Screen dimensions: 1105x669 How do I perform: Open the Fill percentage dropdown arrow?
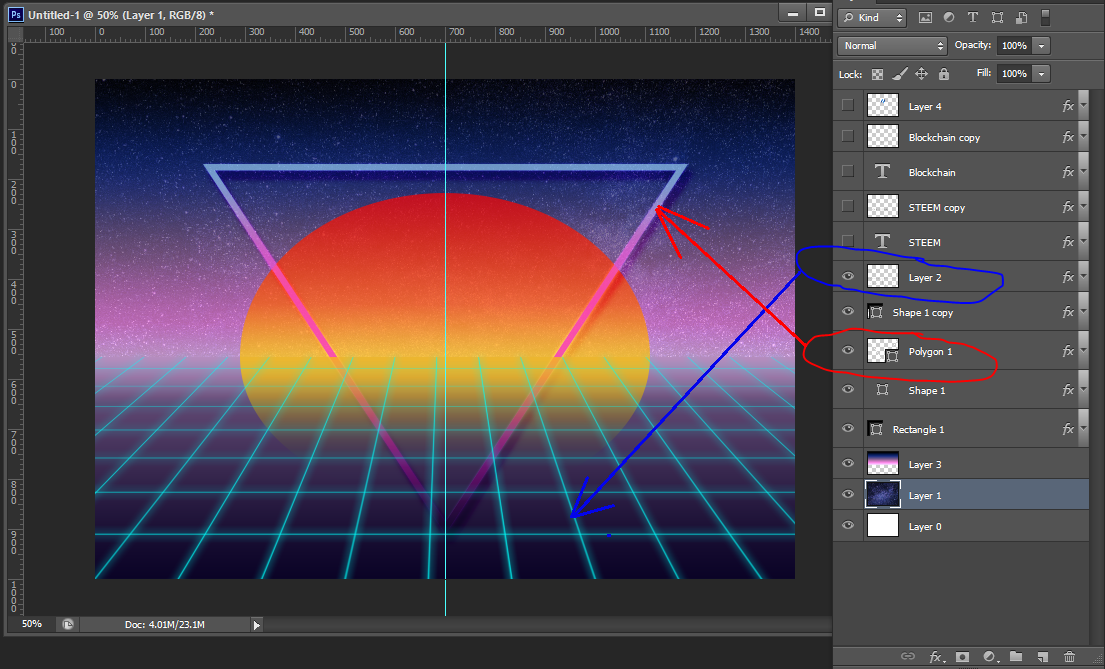(x=1042, y=74)
